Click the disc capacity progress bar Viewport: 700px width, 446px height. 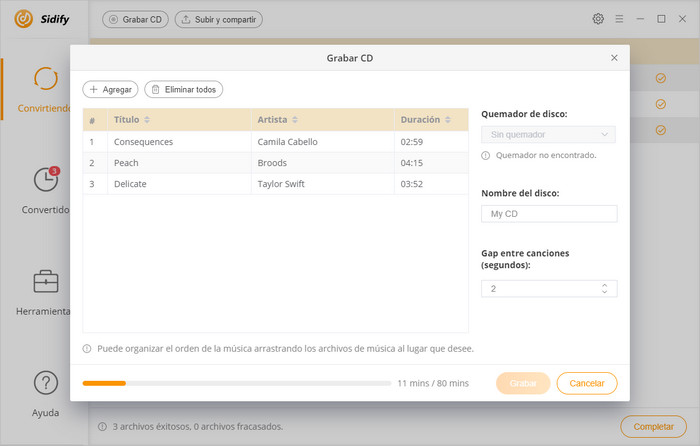point(237,383)
